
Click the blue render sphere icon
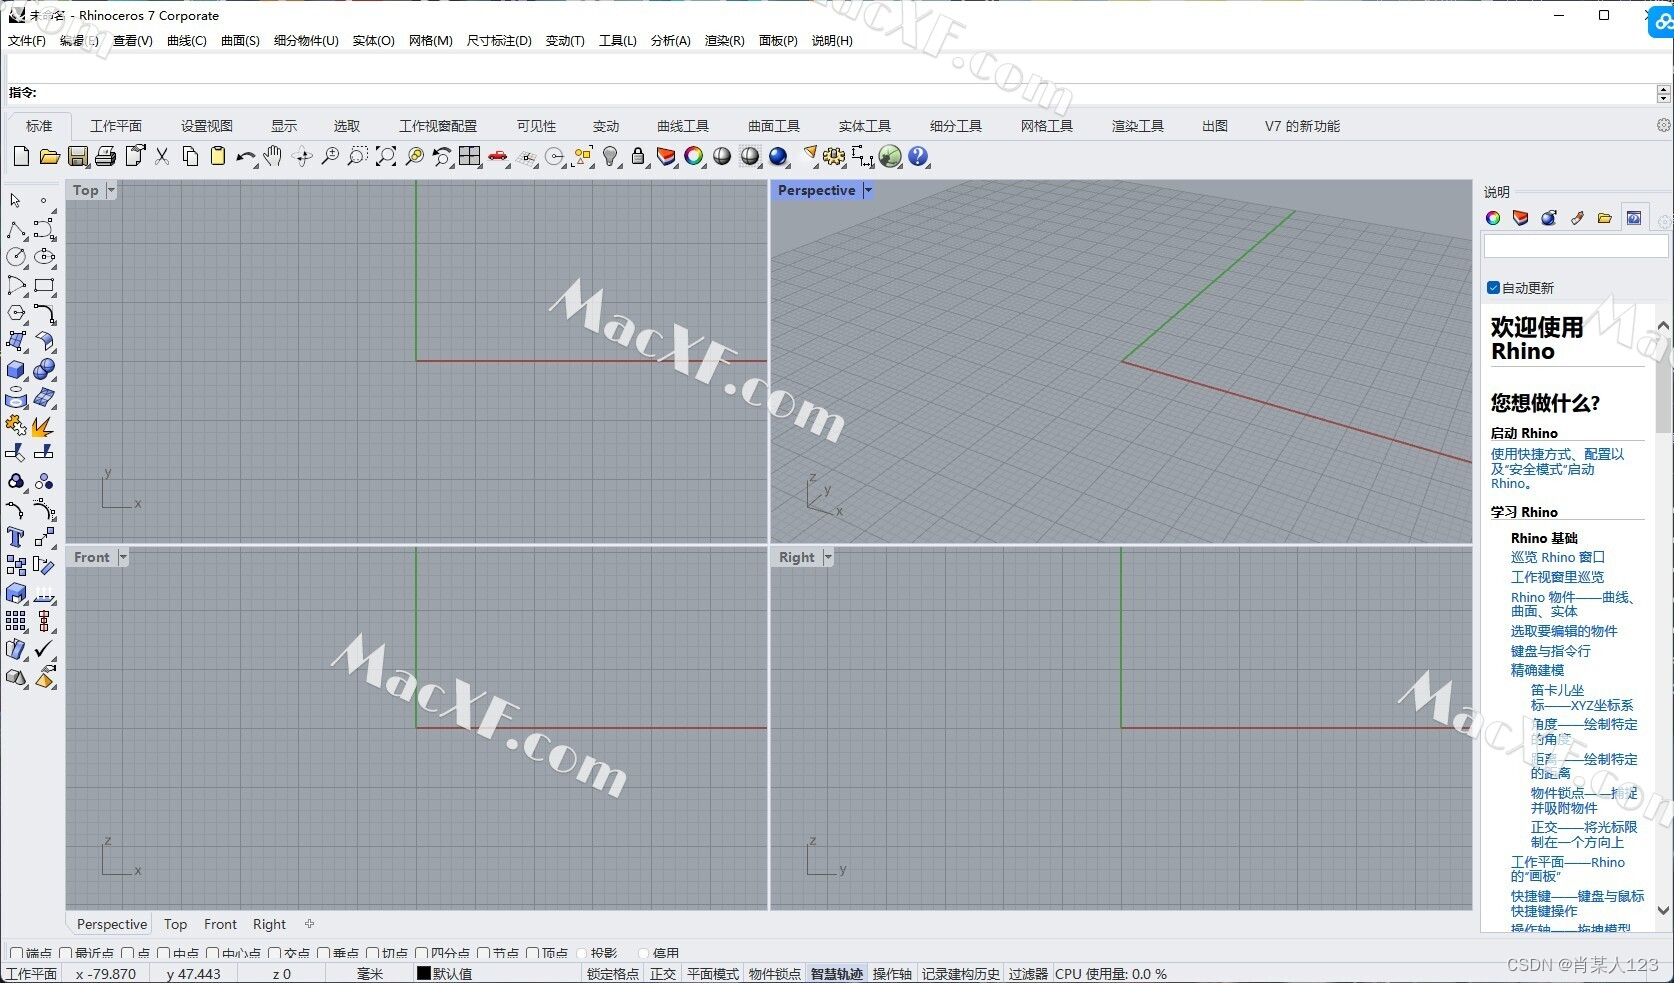point(778,156)
